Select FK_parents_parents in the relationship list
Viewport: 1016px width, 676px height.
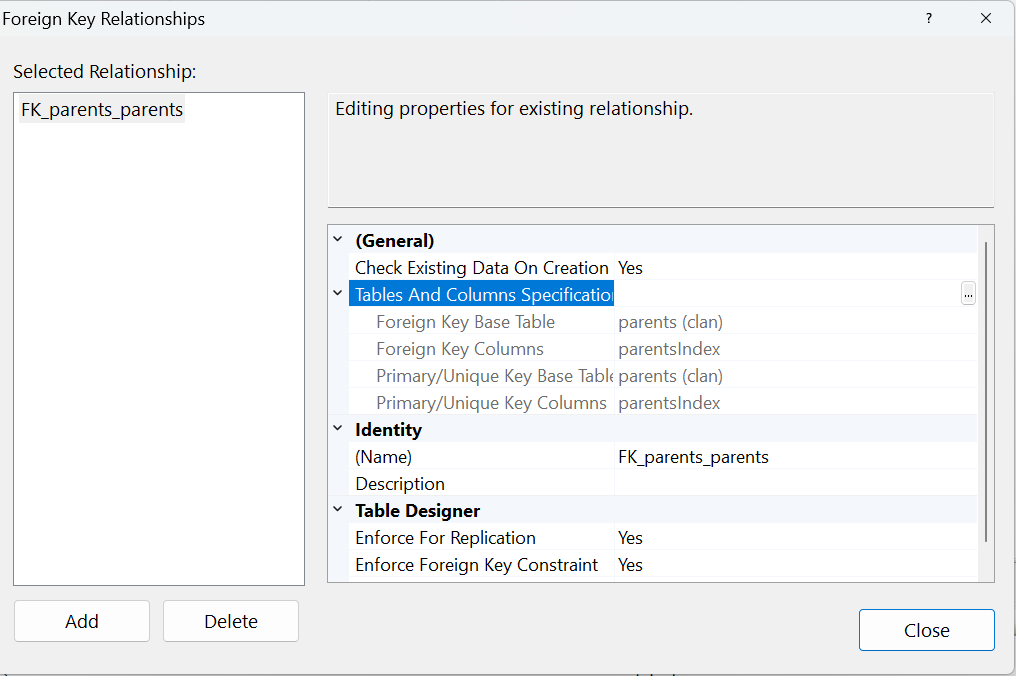pyautogui.click(x=102, y=110)
